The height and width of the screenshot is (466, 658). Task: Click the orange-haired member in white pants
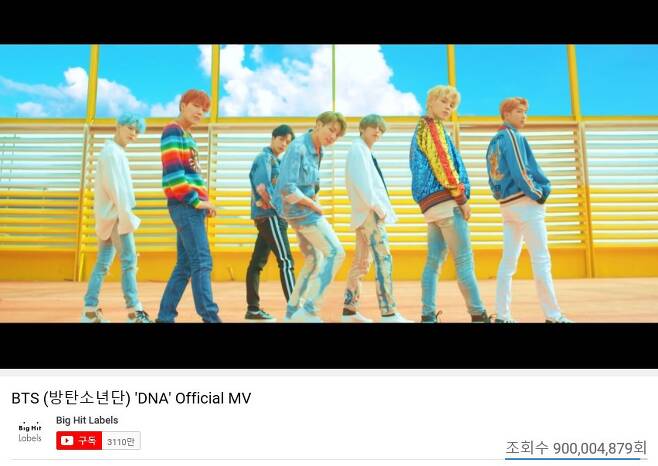click(522, 210)
